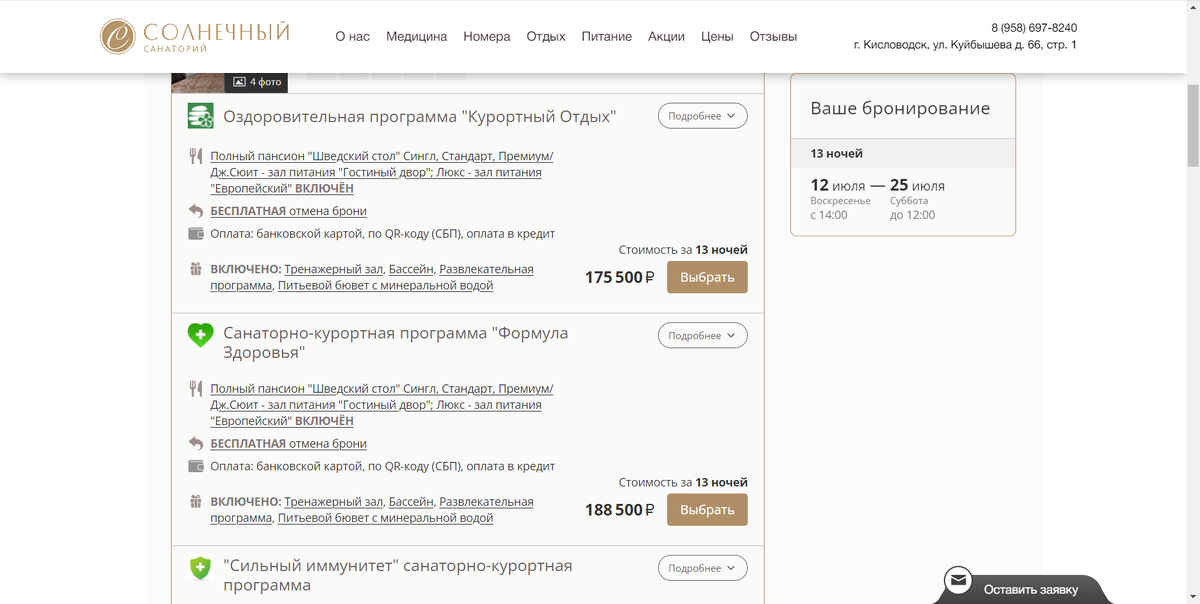Go to the "Номера" menu section
Image resolution: width=1200 pixels, height=604 pixels.
(x=487, y=37)
